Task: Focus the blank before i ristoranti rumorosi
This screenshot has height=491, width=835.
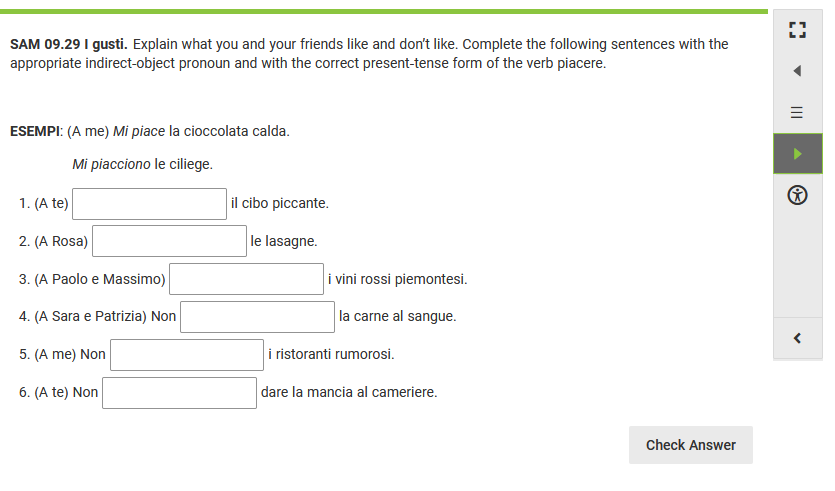Action: [187, 355]
